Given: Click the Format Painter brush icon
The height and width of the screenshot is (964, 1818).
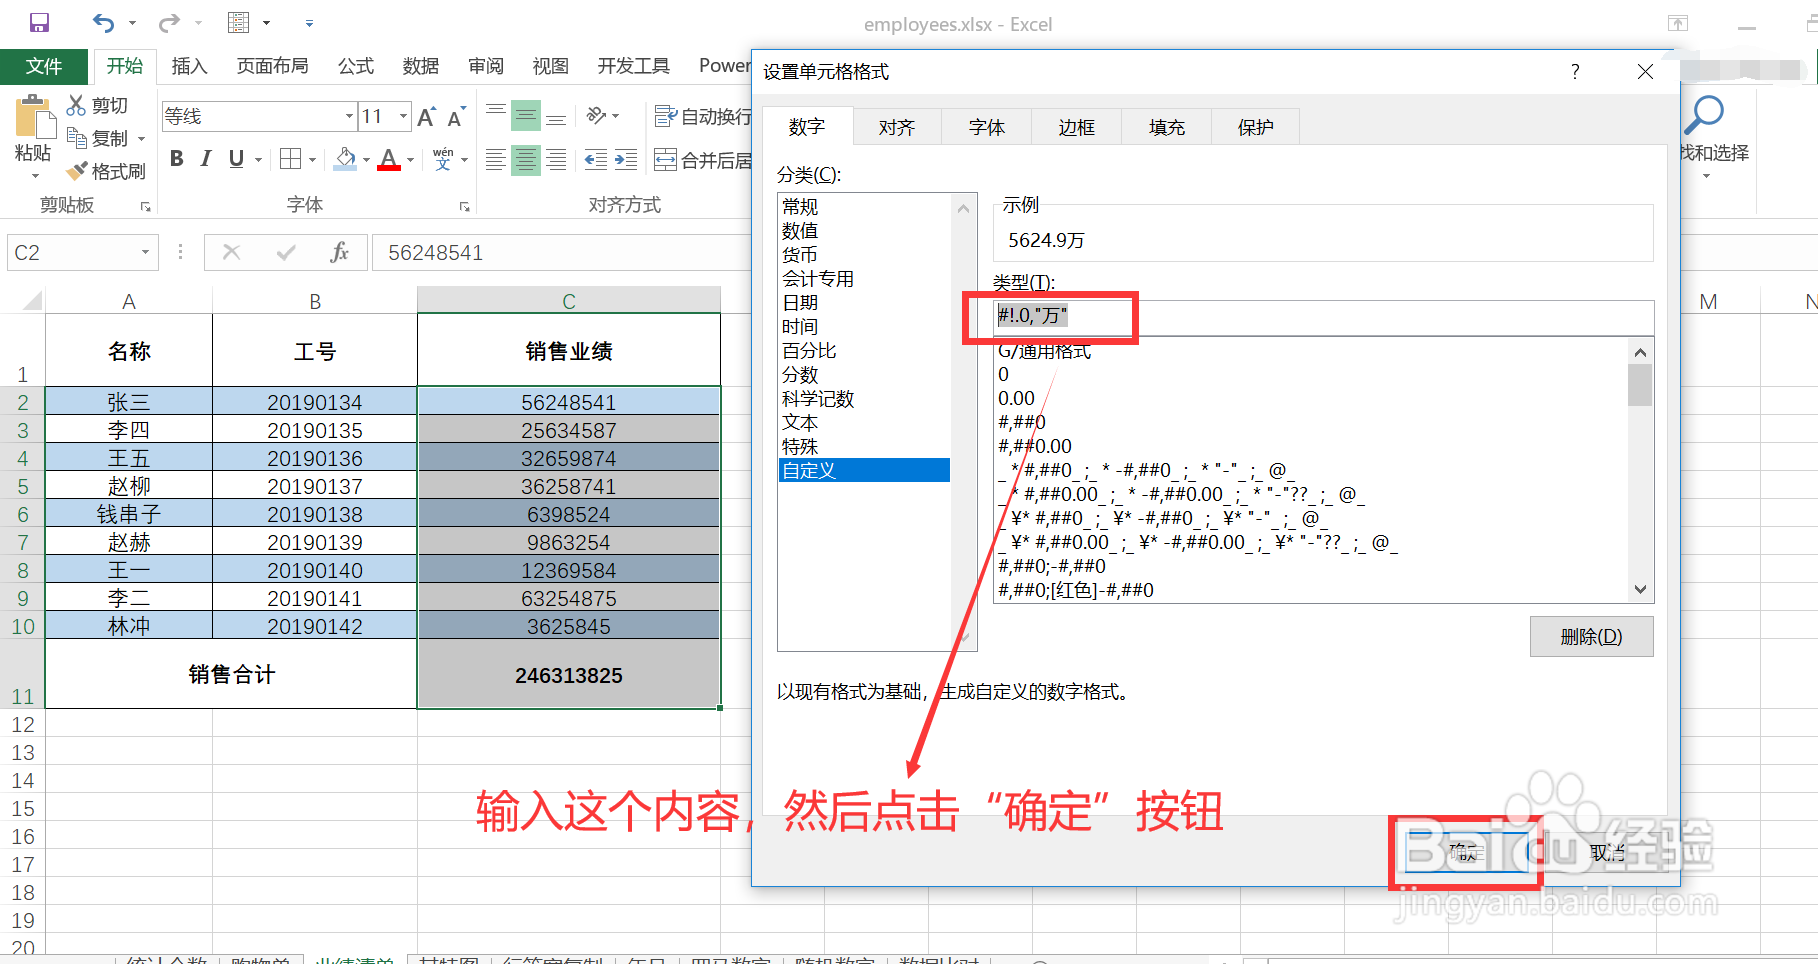Looking at the screenshot, I should click(76, 171).
